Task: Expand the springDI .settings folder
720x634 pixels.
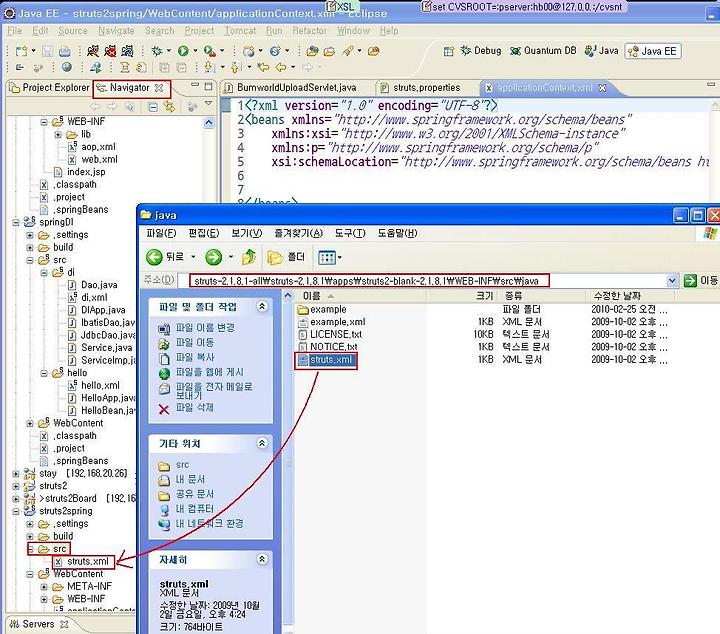Action: coord(30,235)
